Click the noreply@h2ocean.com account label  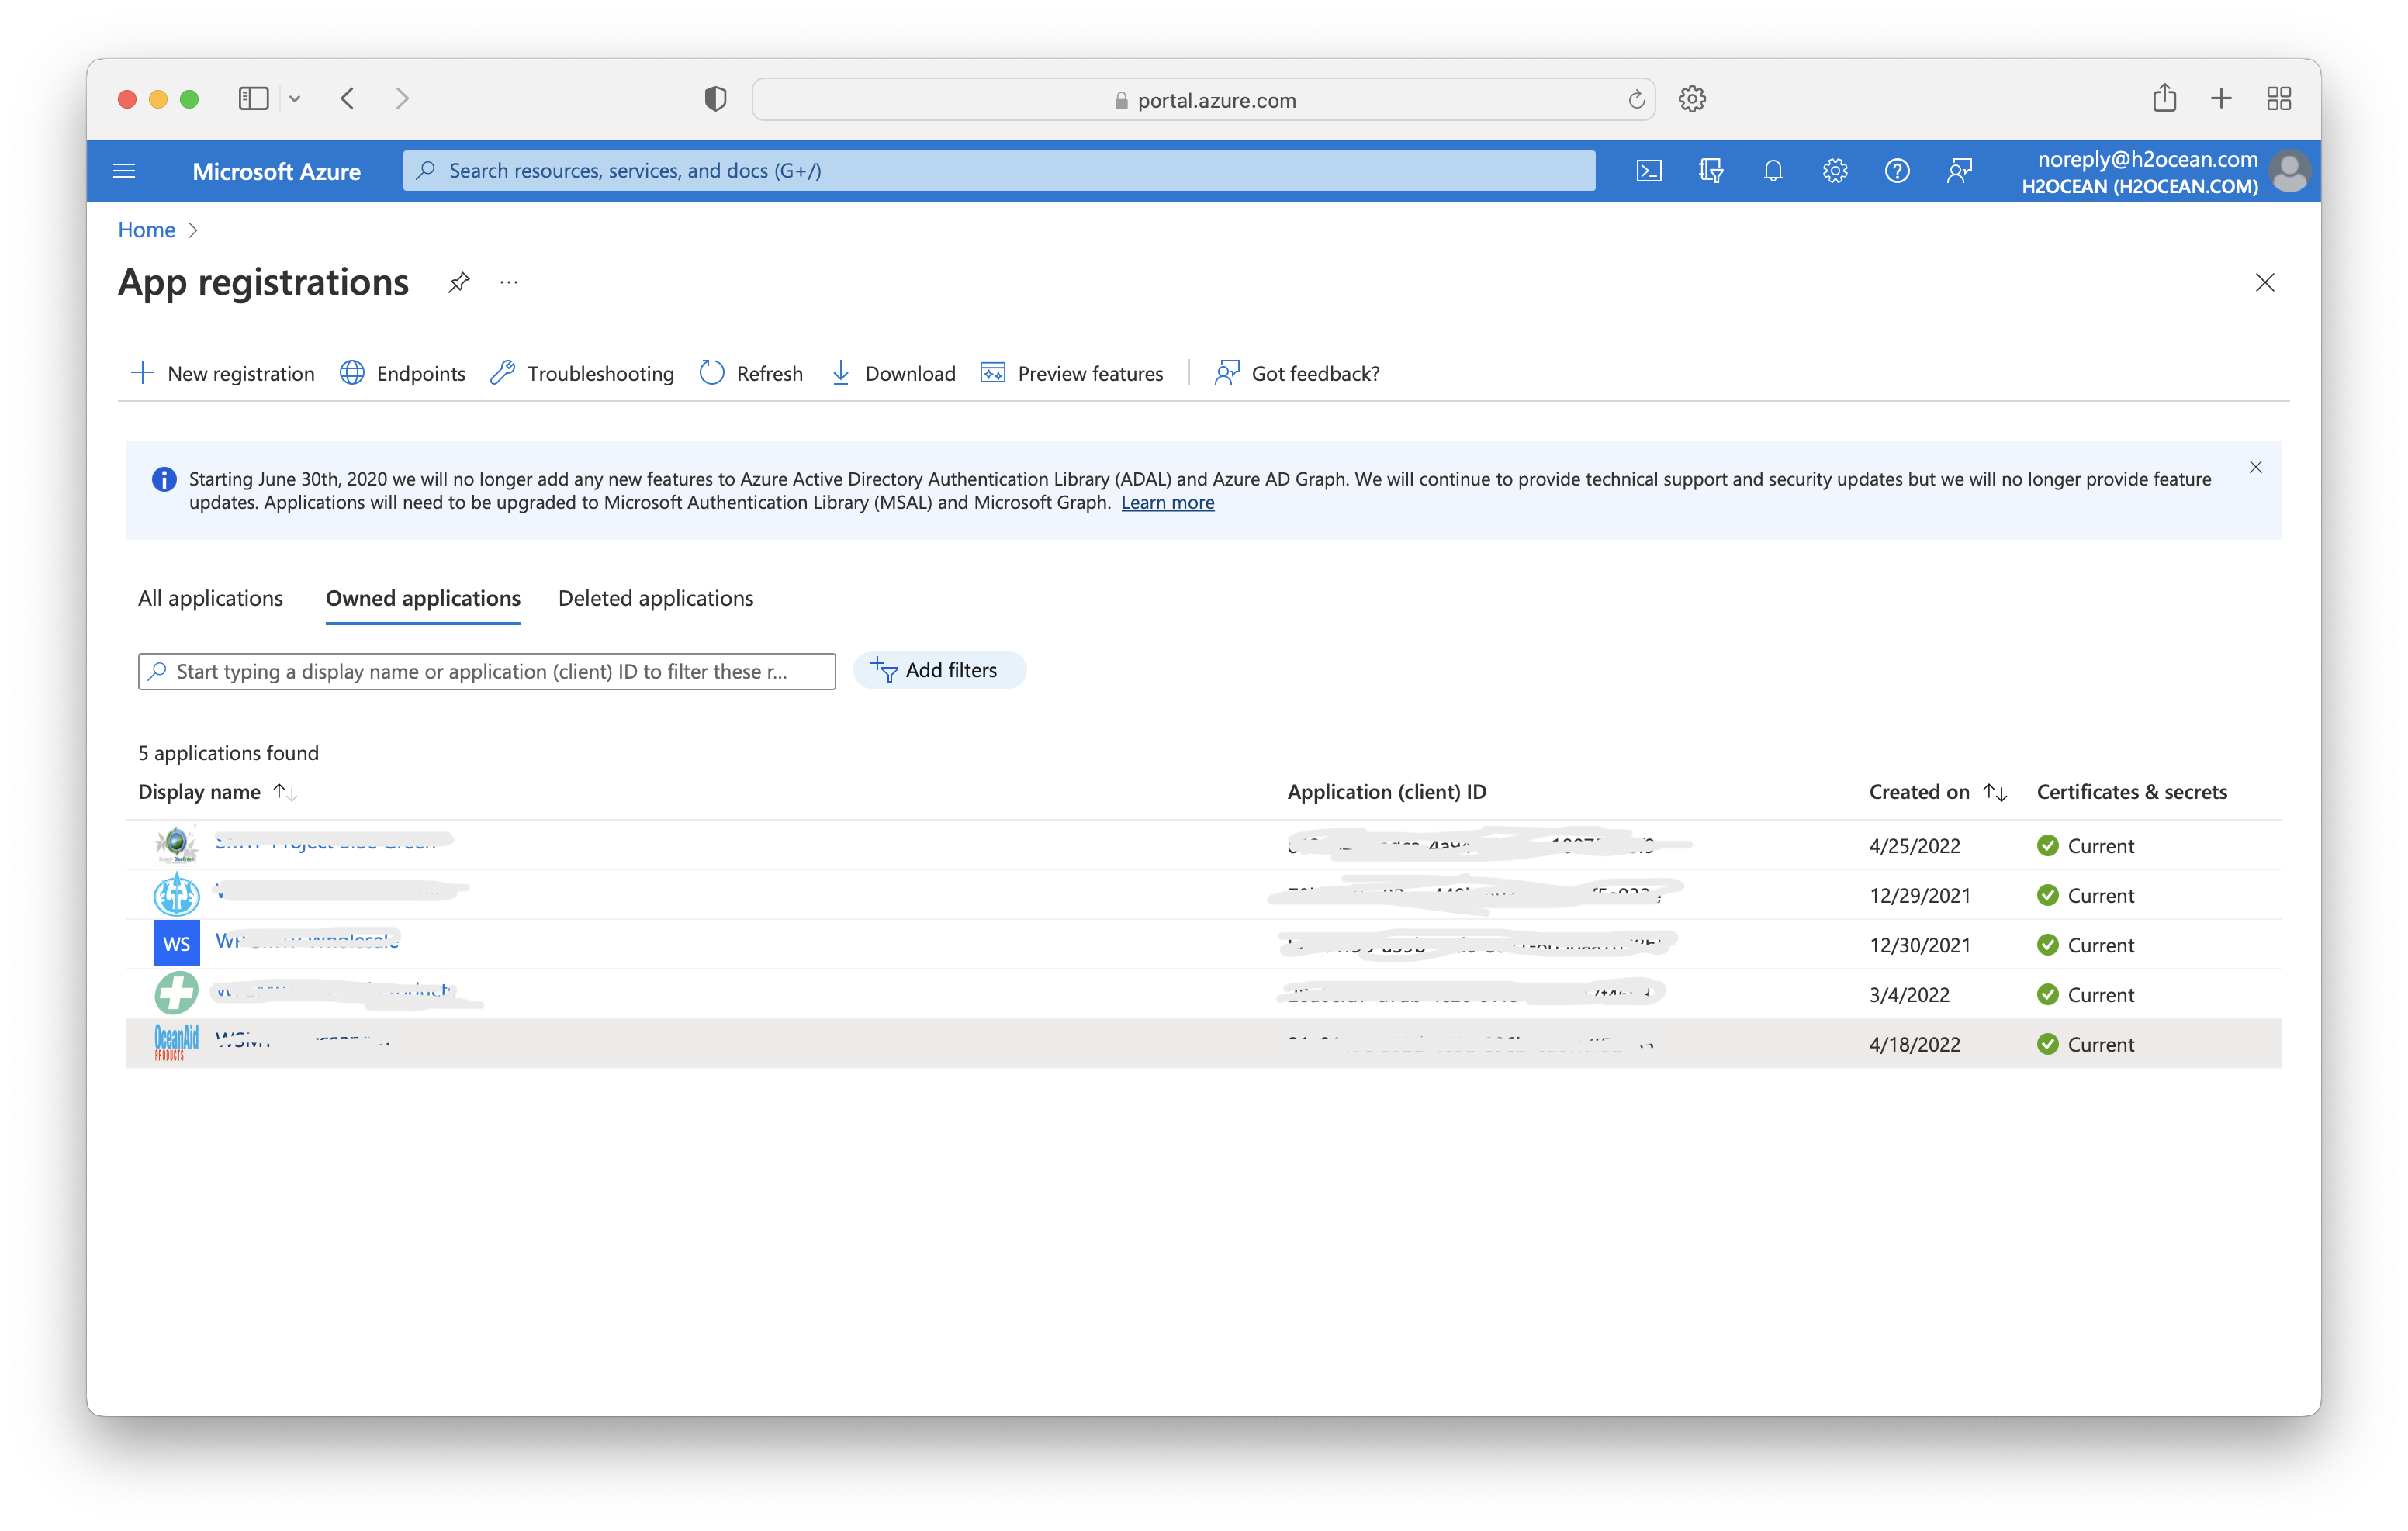(x=2147, y=159)
